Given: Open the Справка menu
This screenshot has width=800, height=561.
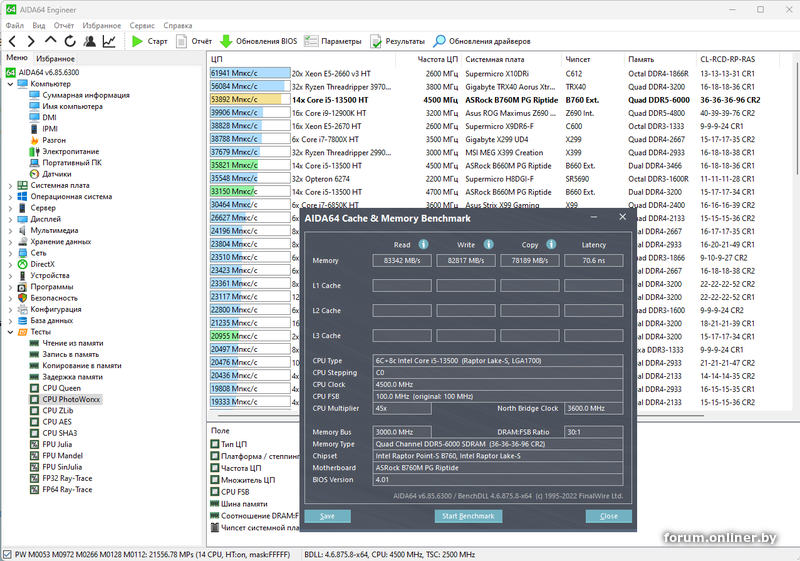Looking at the screenshot, I should tap(178, 26).
